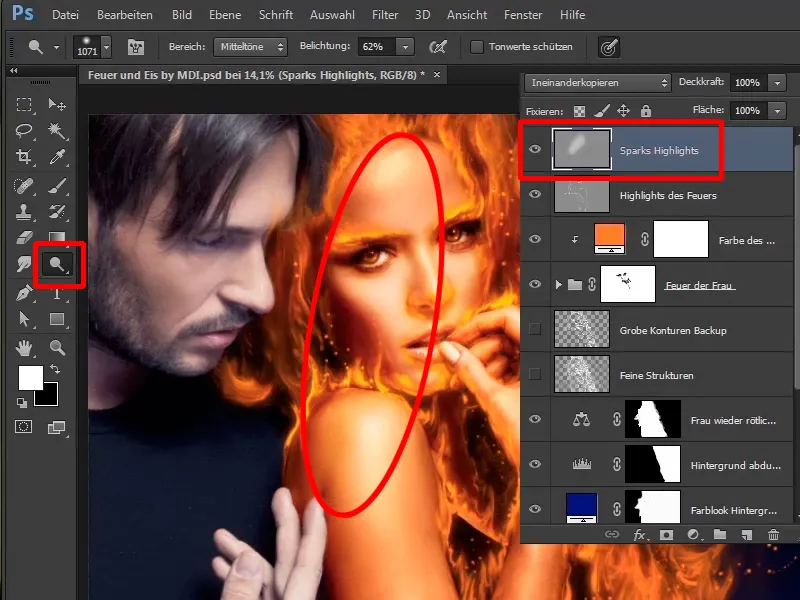Select the Gradient tool

57,237
